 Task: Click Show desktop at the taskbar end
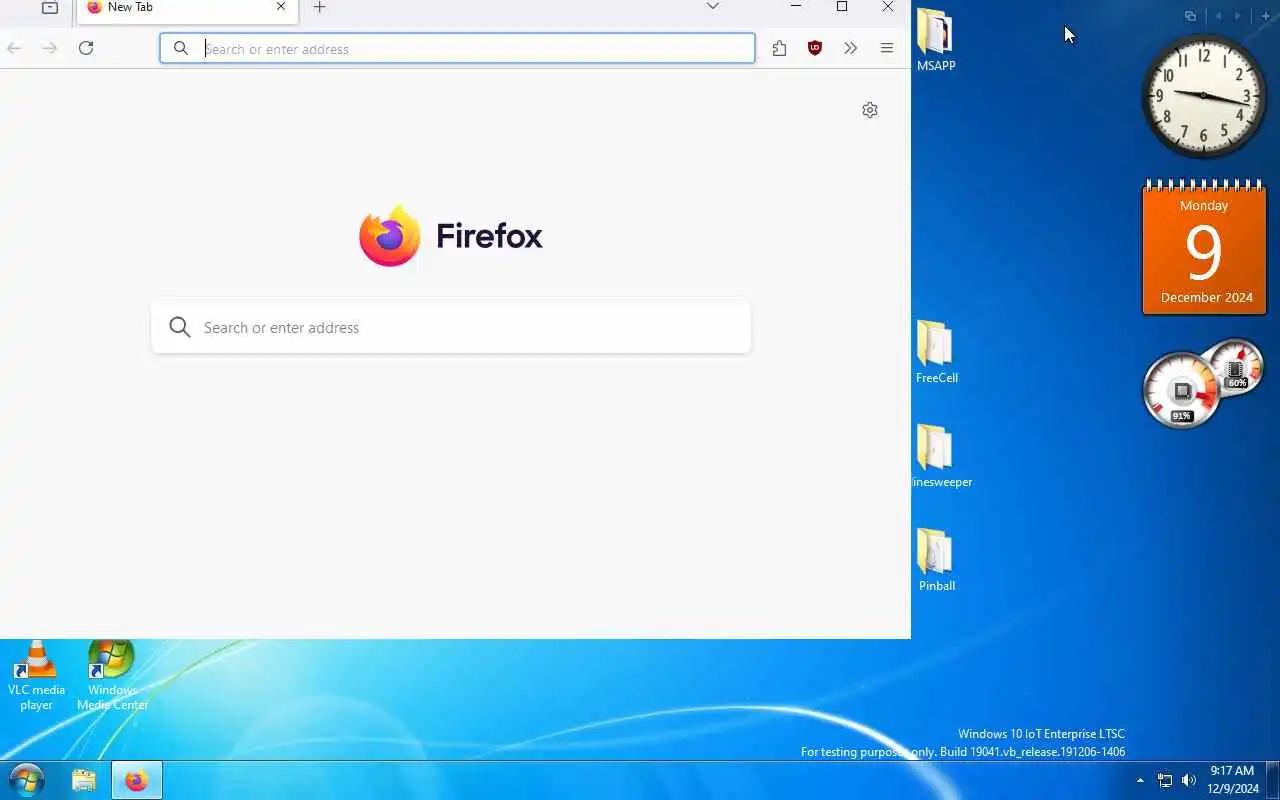1273,780
